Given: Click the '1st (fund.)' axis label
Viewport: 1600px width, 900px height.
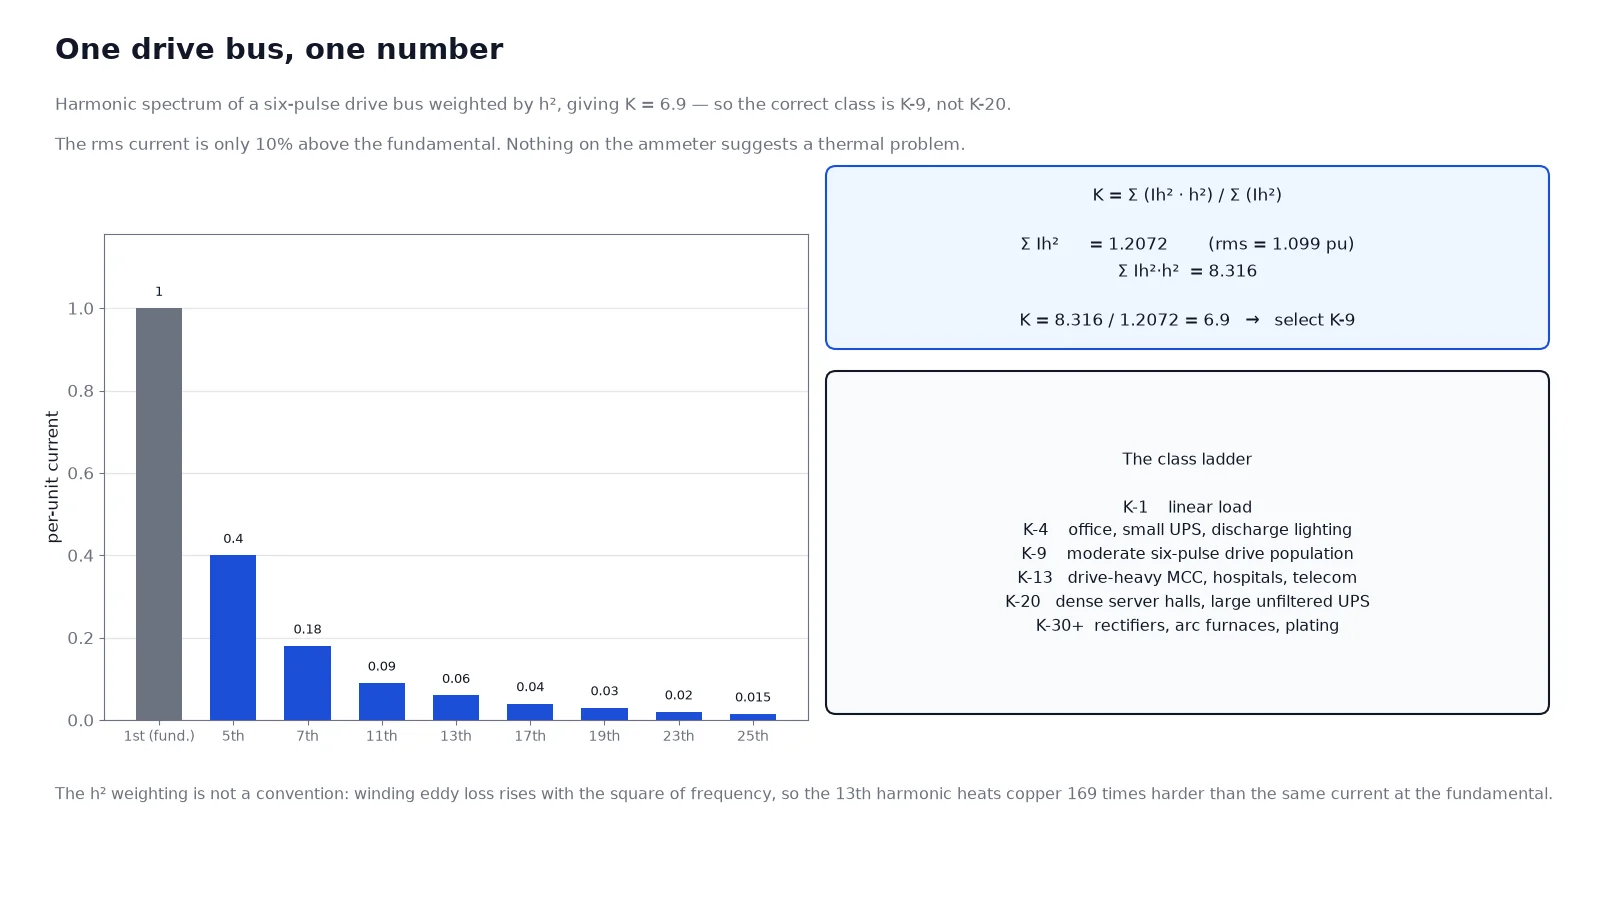Looking at the screenshot, I should pos(159,736).
